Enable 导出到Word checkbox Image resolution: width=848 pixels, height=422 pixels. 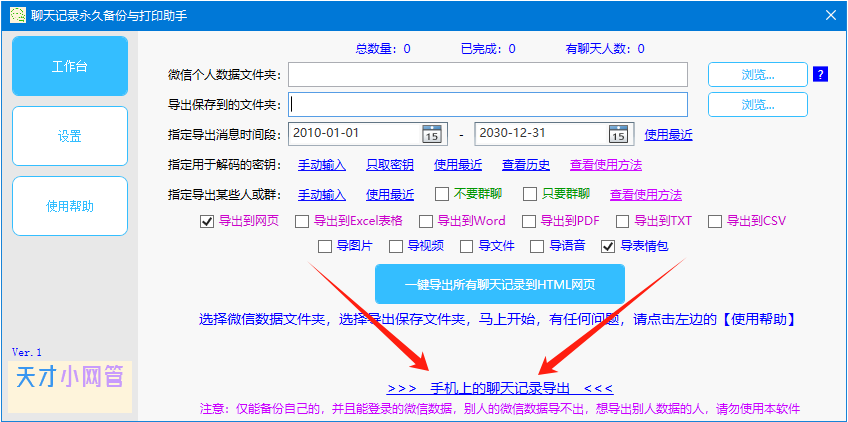coord(426,221)
